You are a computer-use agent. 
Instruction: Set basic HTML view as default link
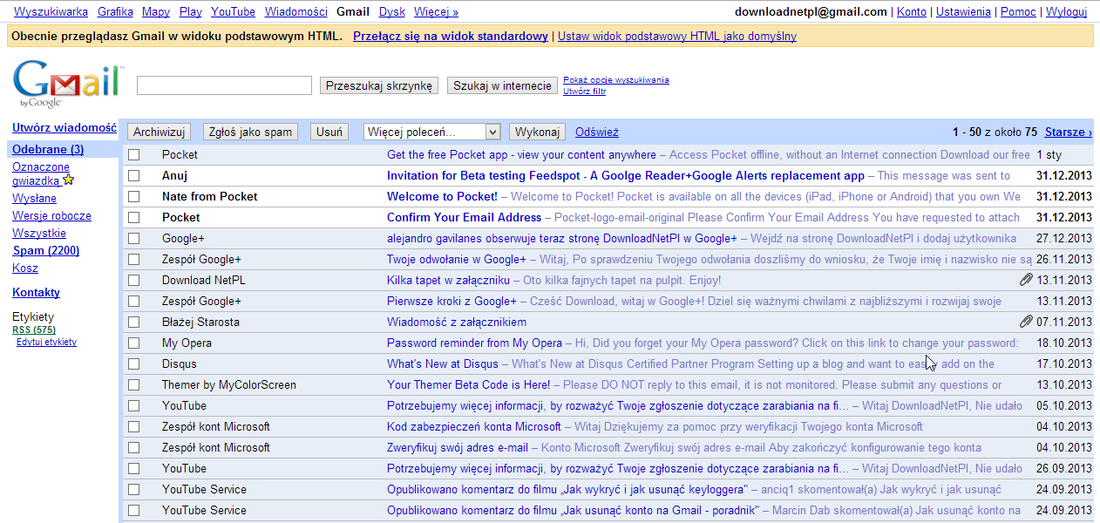tap(677, 36)
